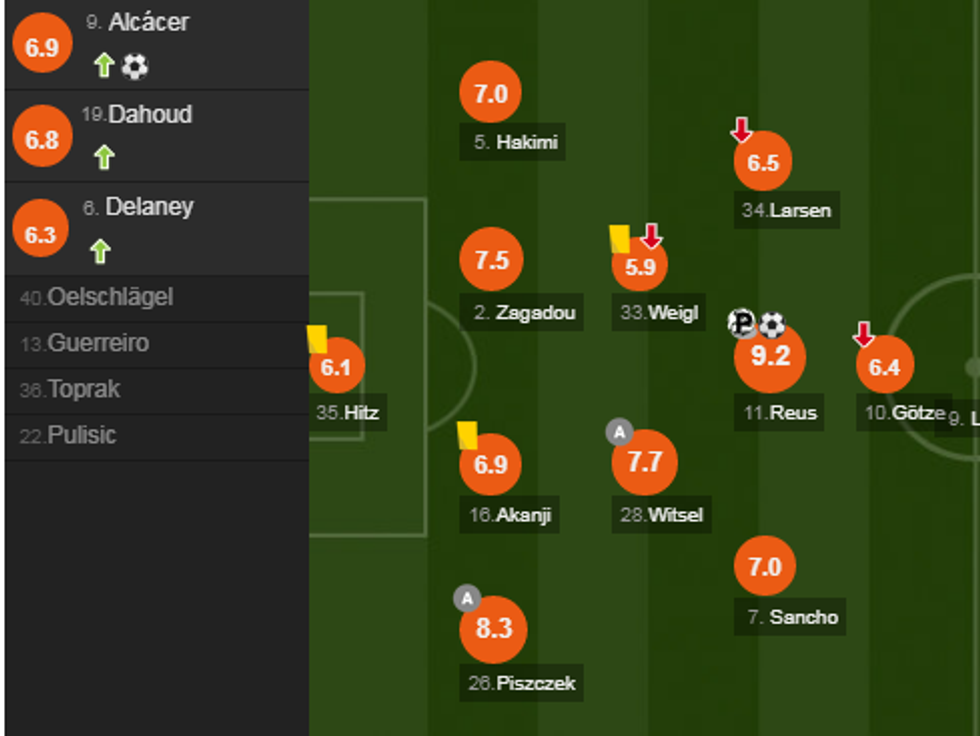
Task: Click the yellow card next to Akanji
Action: [467, 435]
